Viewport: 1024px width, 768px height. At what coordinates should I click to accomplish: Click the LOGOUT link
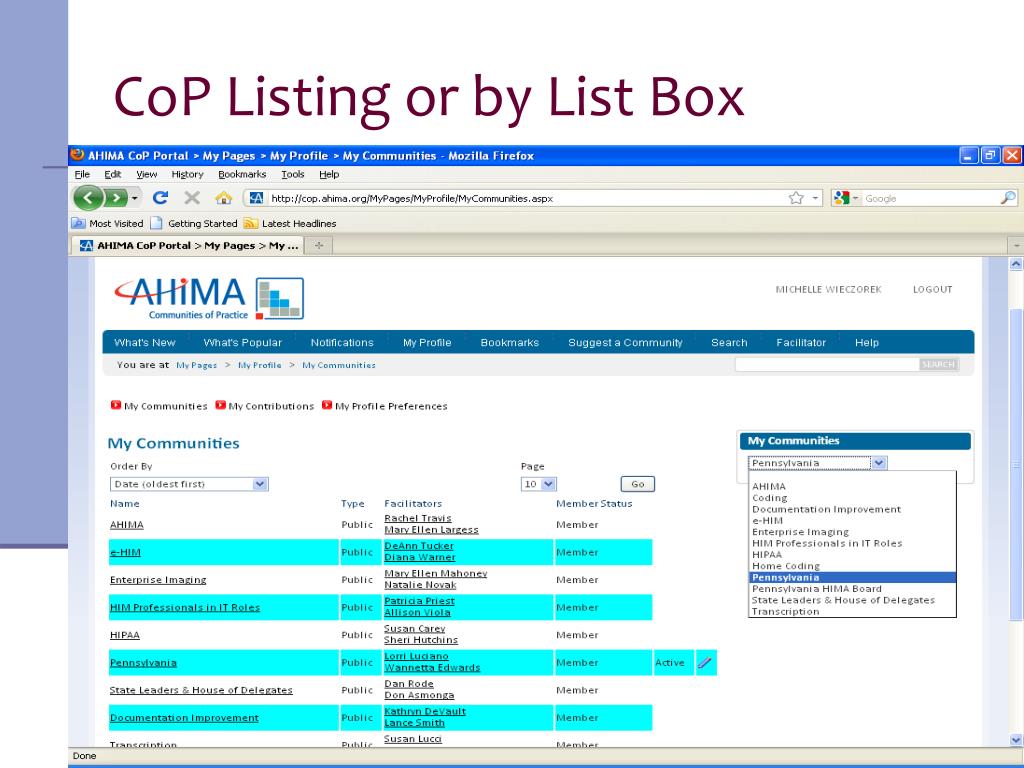tap(933, 289)
